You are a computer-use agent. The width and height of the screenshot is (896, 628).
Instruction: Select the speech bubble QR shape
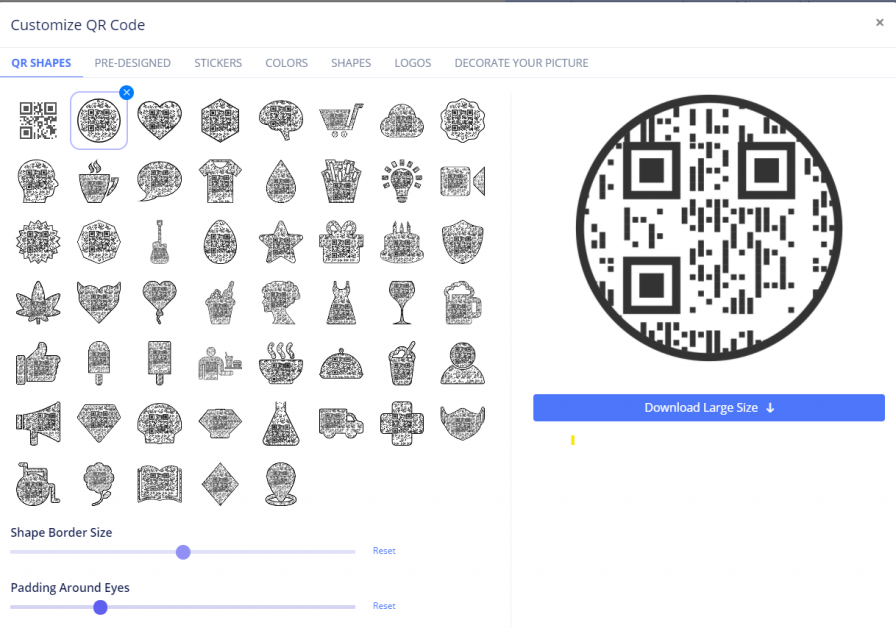tap(159, 181)
